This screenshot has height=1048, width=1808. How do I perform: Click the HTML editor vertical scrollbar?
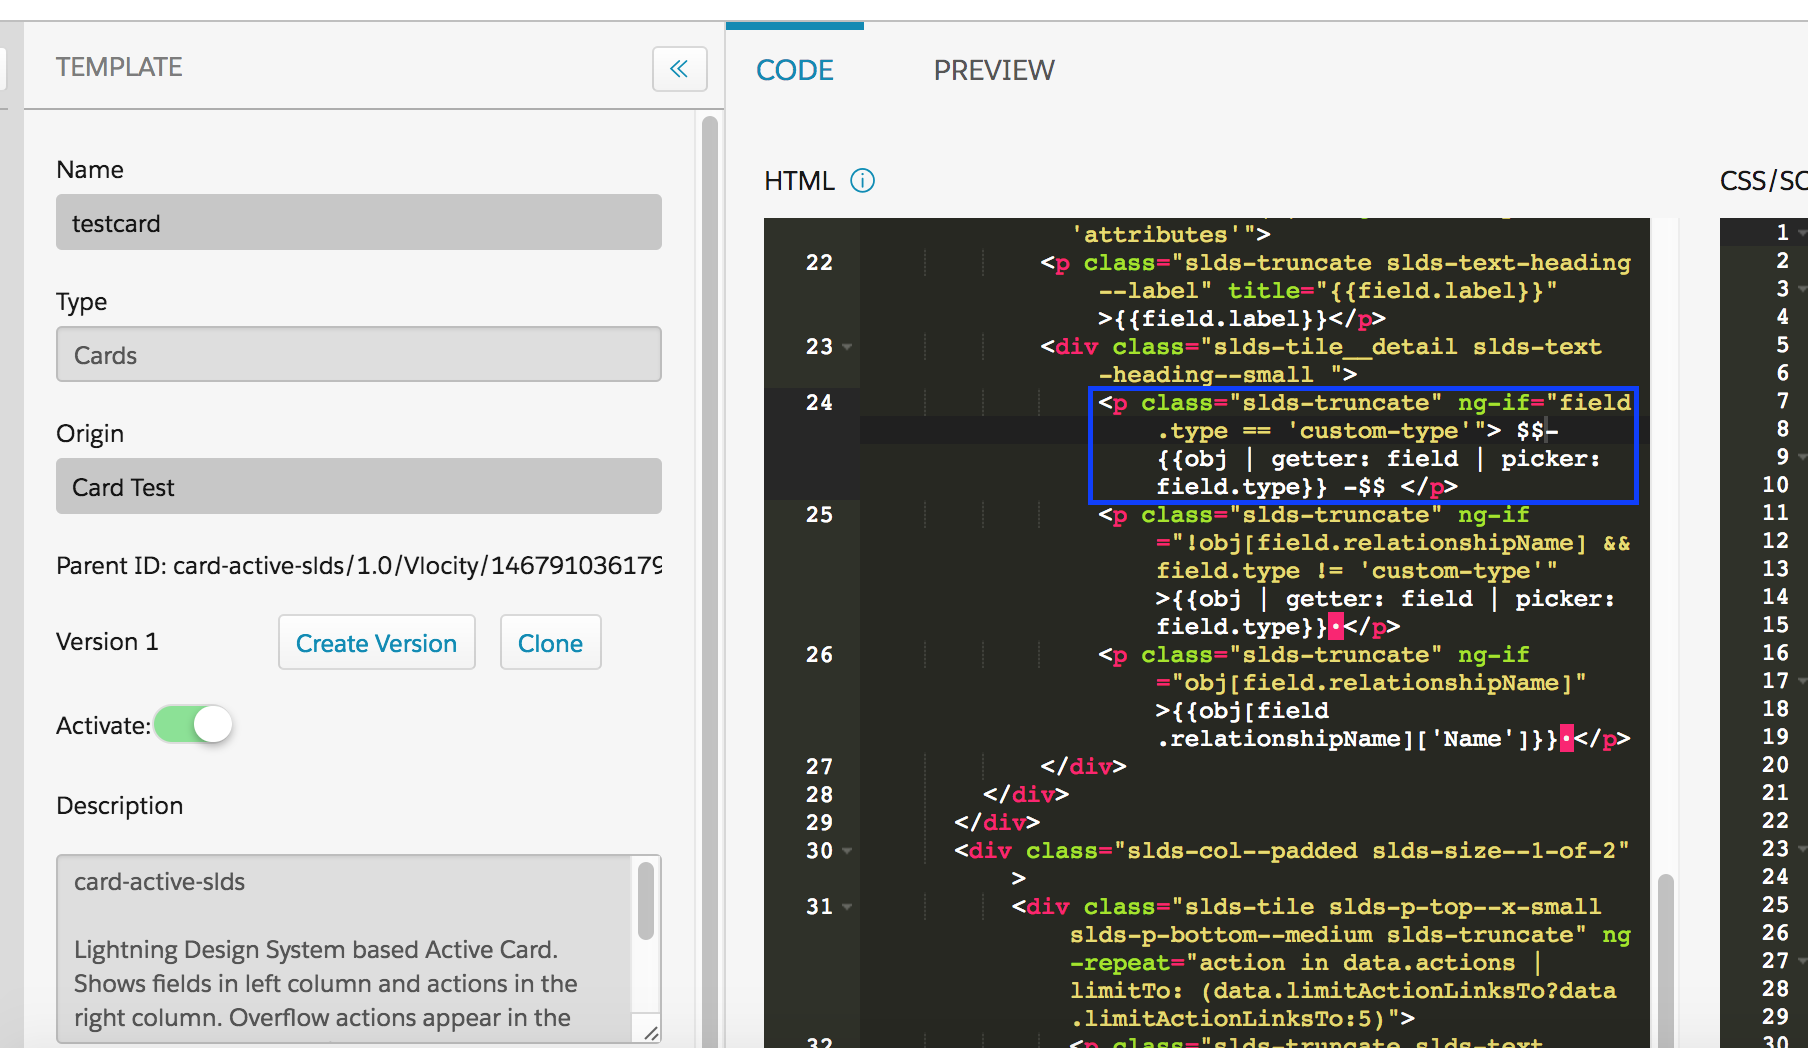pyautogui.click(x=1665, y=960)
